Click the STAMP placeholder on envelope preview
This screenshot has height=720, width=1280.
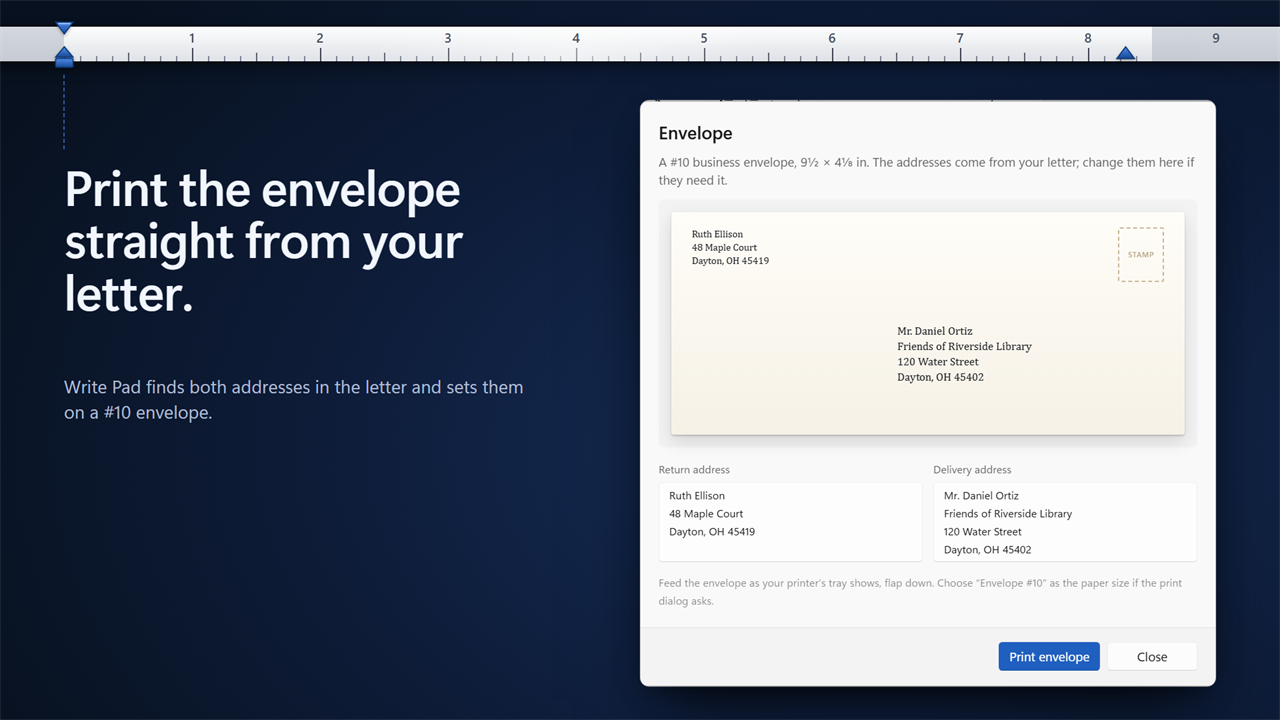[1141, 255]
